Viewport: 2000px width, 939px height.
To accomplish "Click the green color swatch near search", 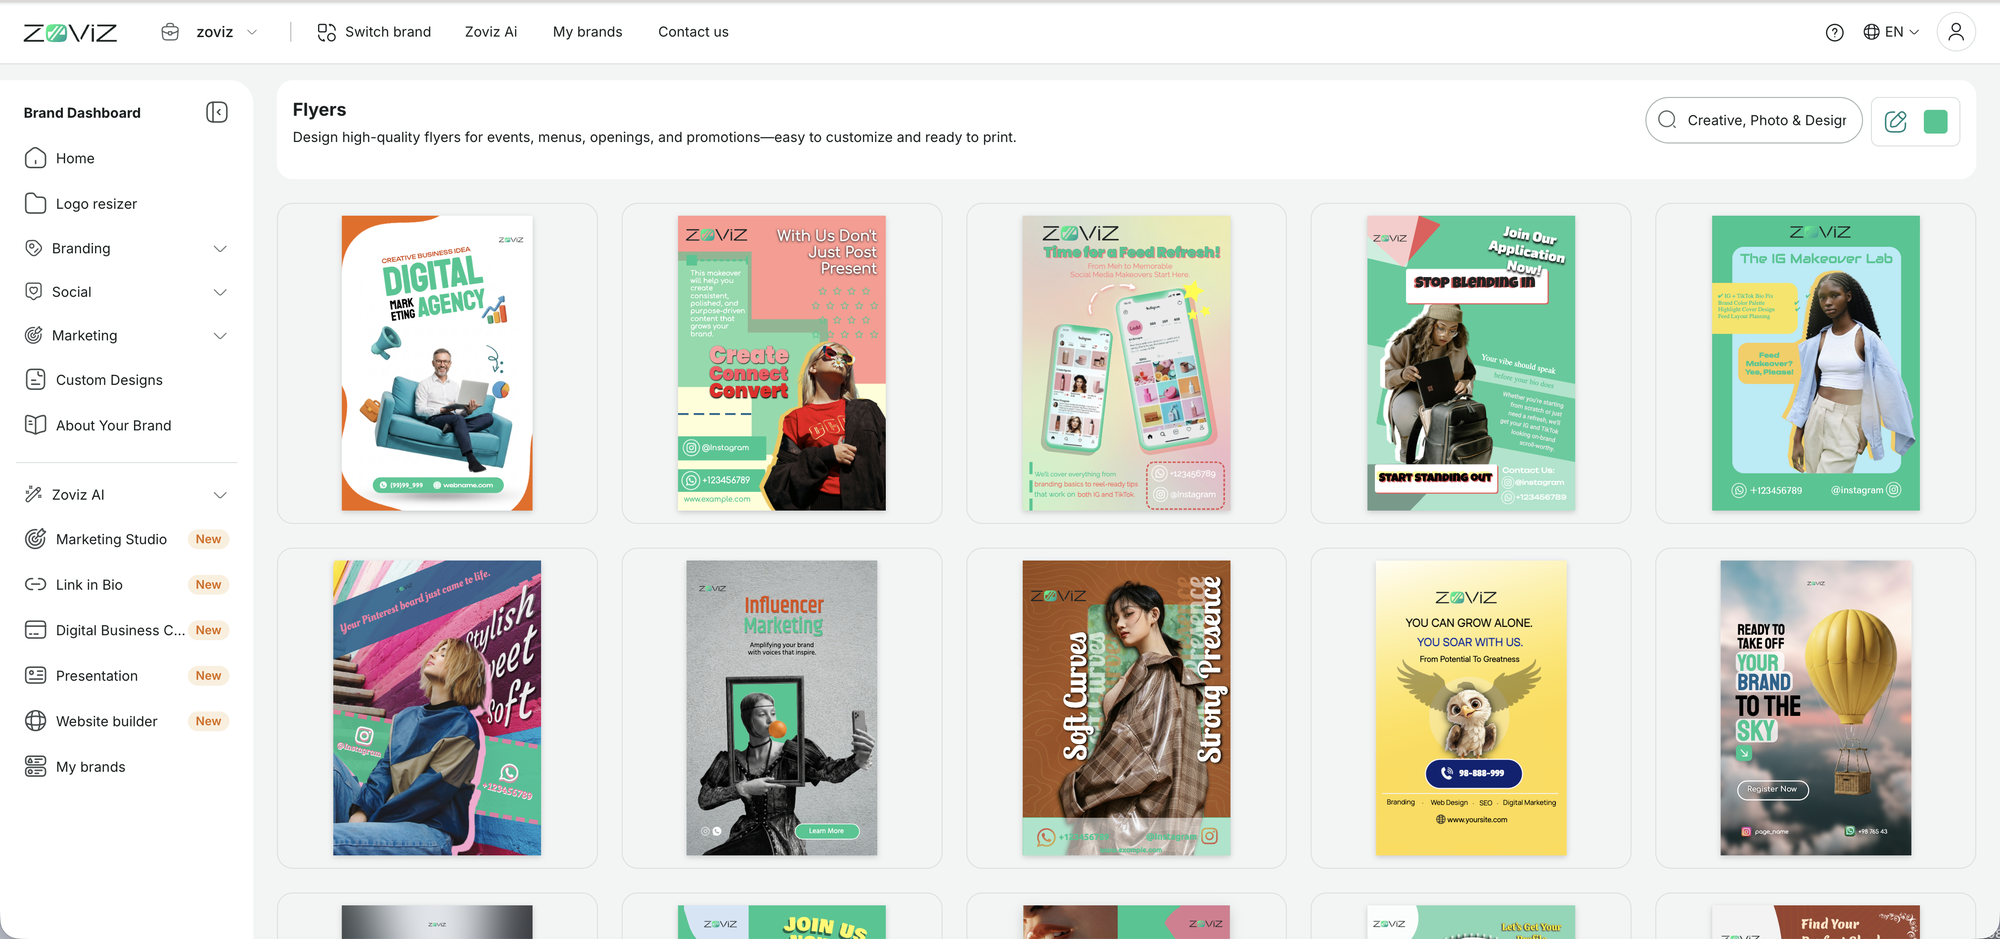I will point(1936,121).
